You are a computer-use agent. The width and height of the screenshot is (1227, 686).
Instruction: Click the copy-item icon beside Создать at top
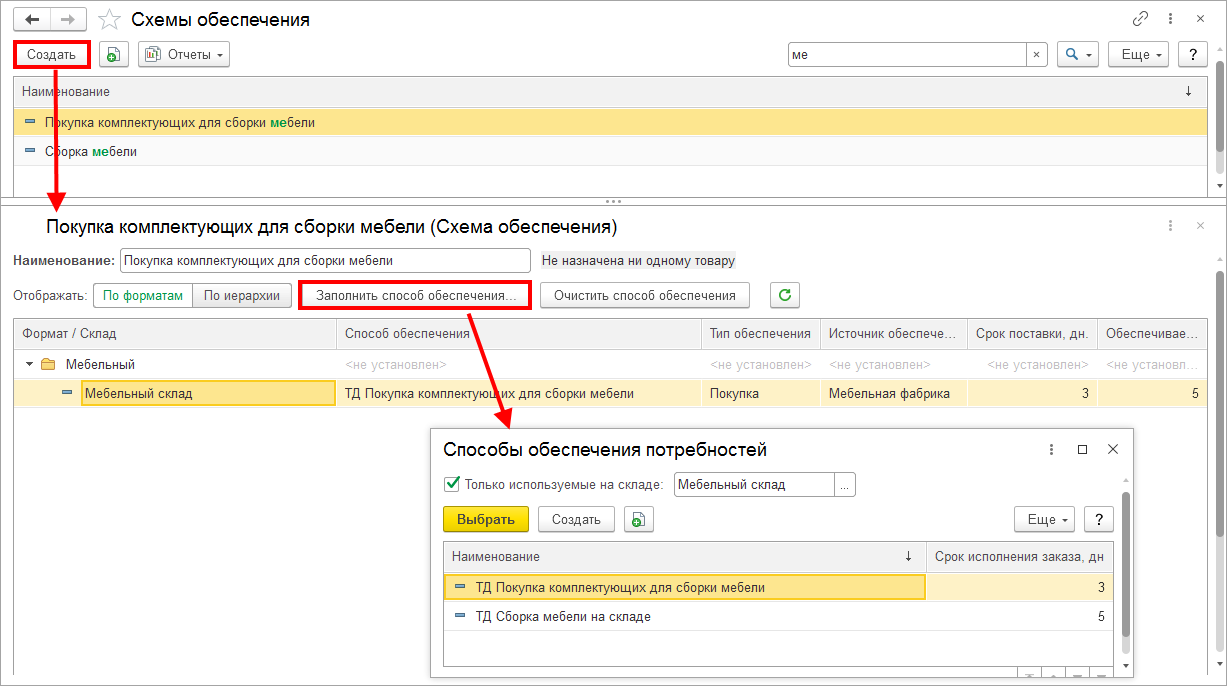coord(114,54)
